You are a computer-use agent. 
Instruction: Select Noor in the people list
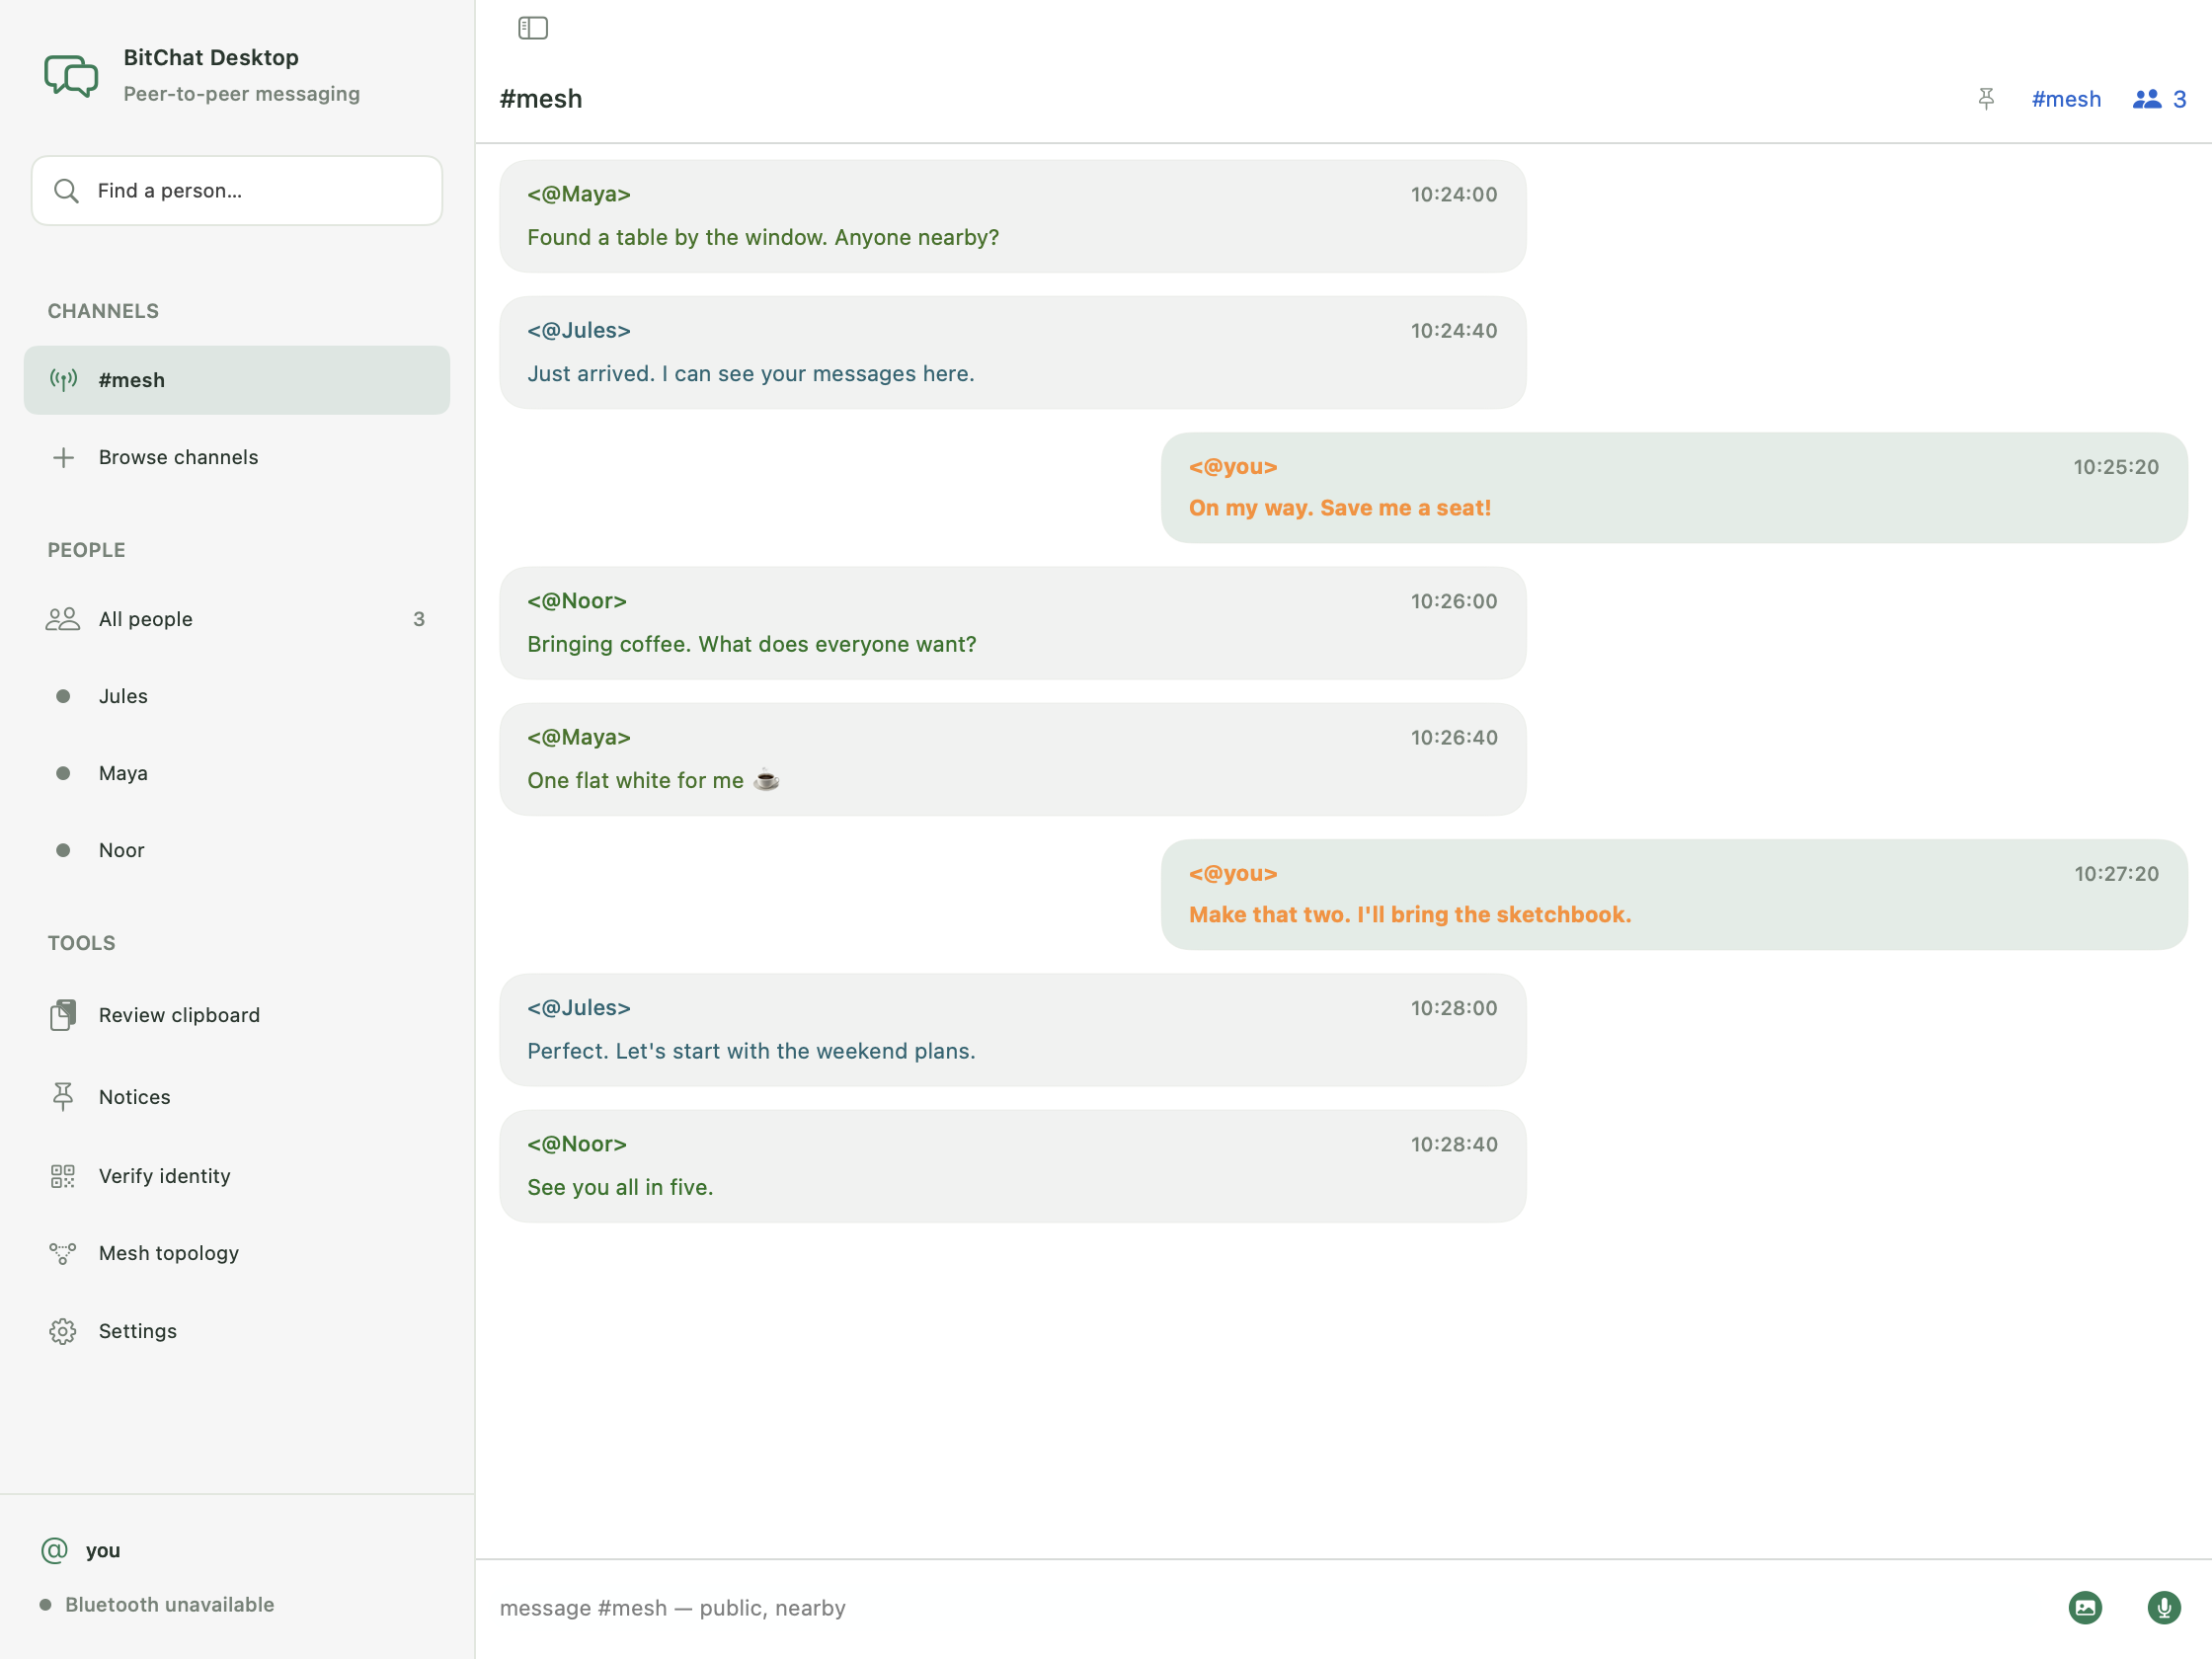pos(237,850)
